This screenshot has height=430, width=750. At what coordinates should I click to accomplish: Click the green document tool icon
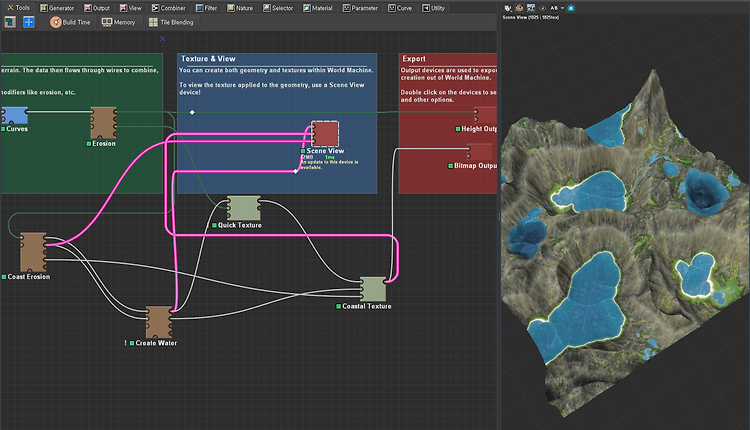(10, 22)
